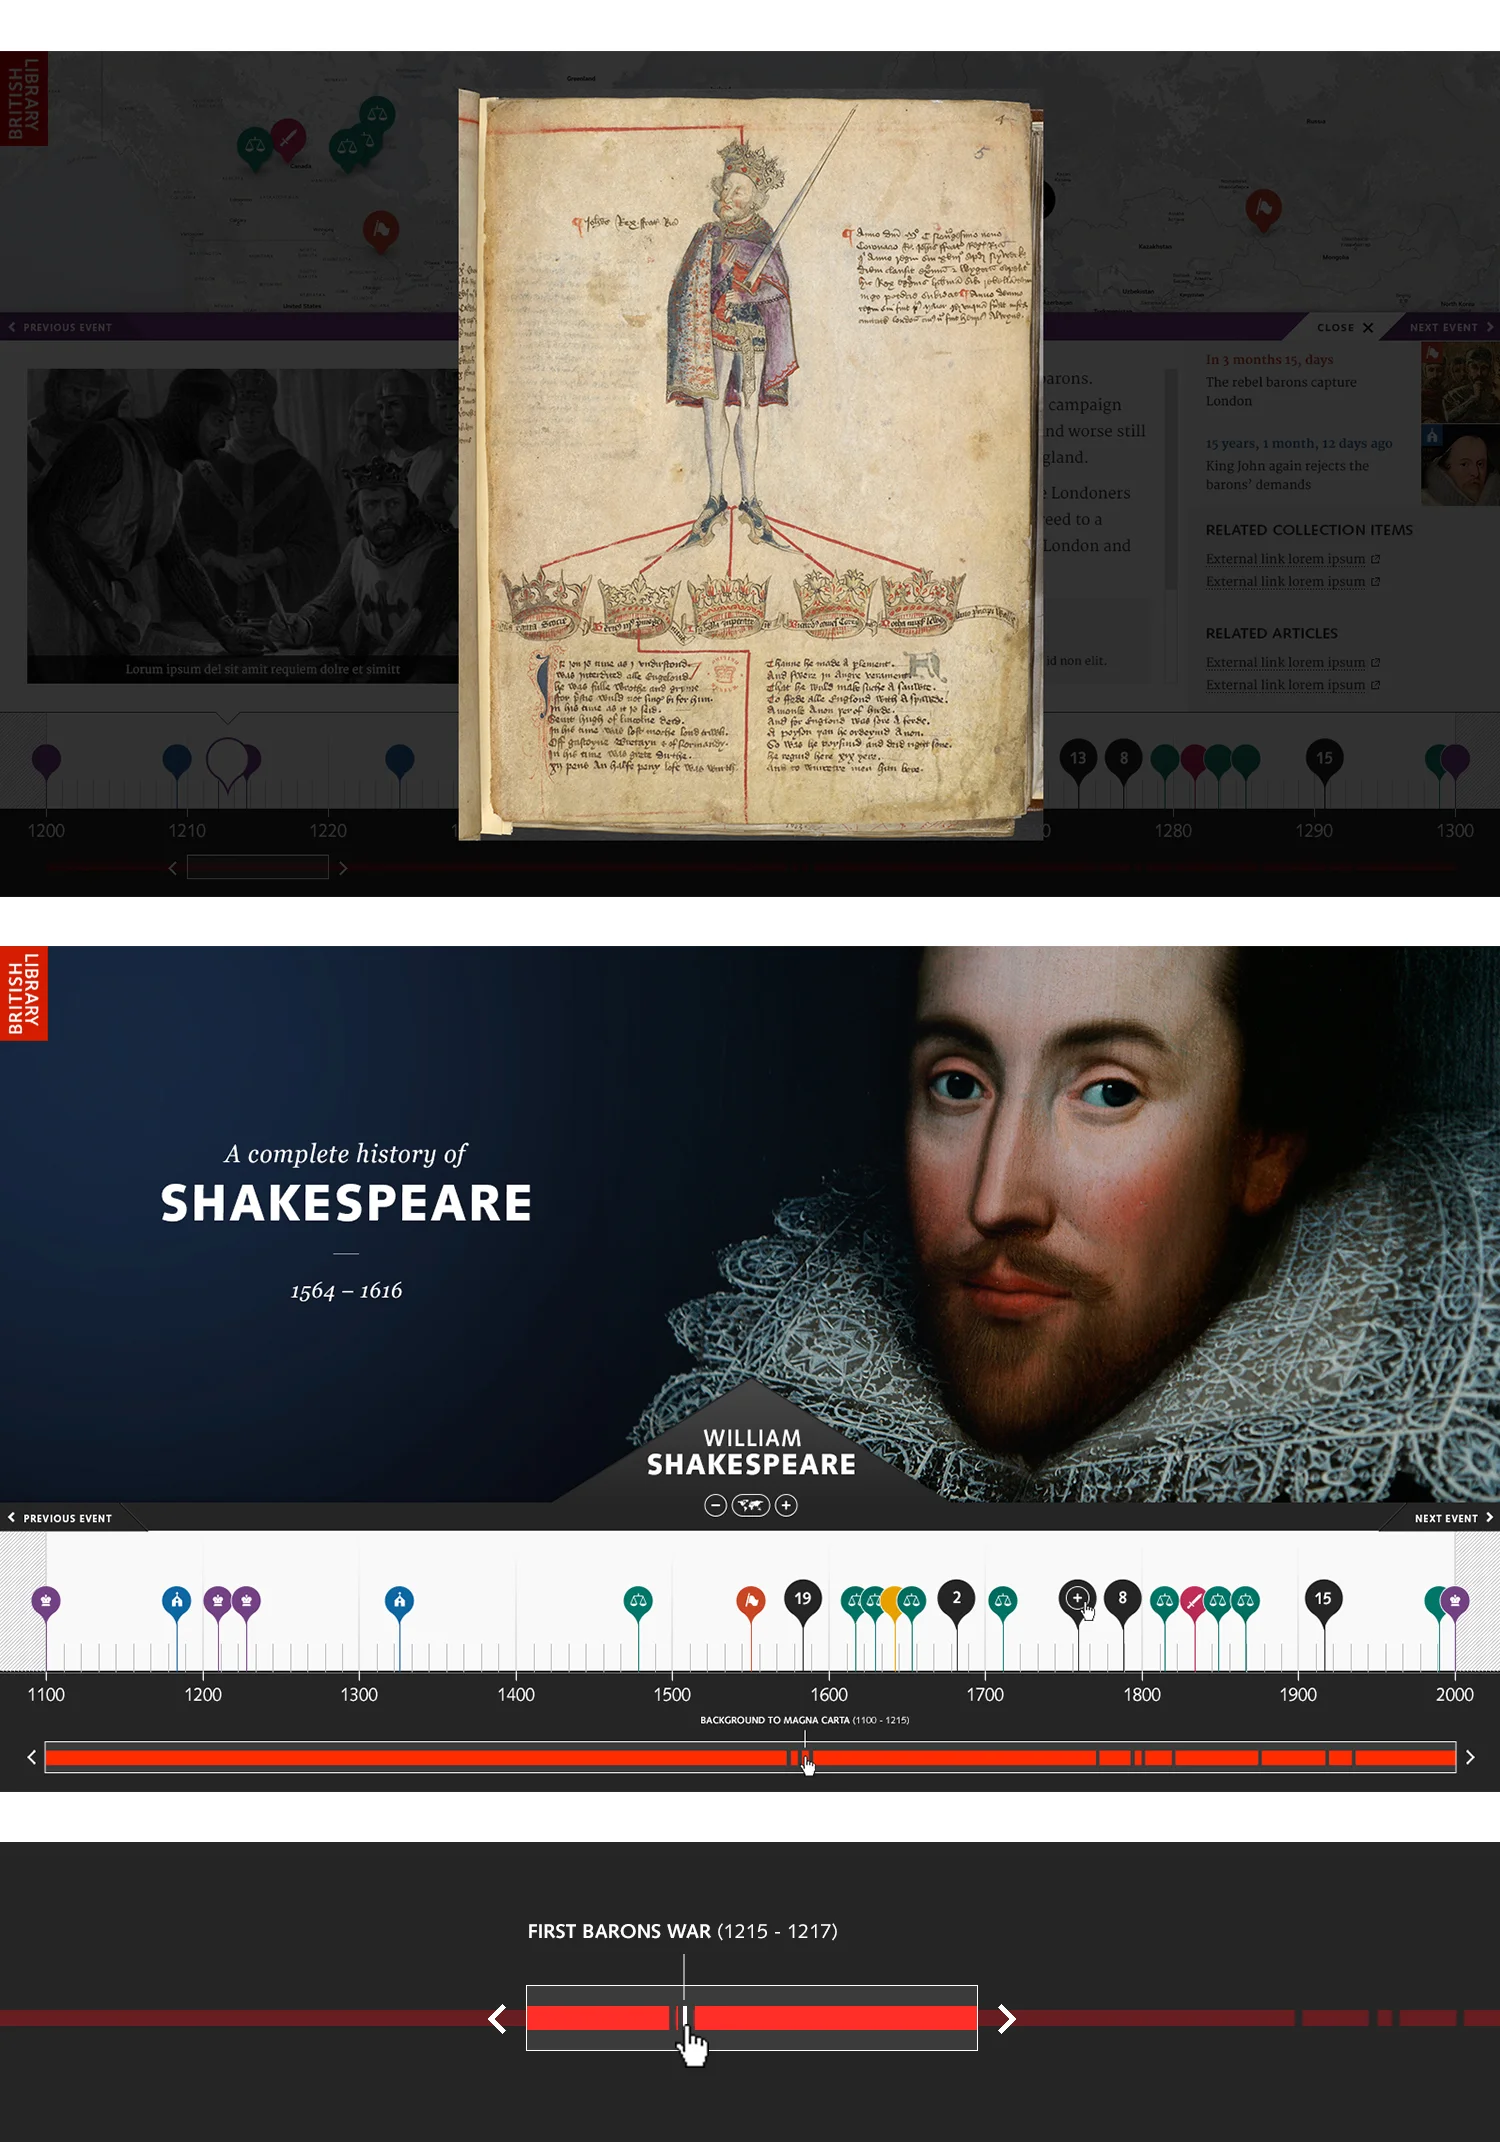Expand black plus cluster marker near 1760
Viewport: 1500px width, 2143px height.
(x=1077, y=1599)
